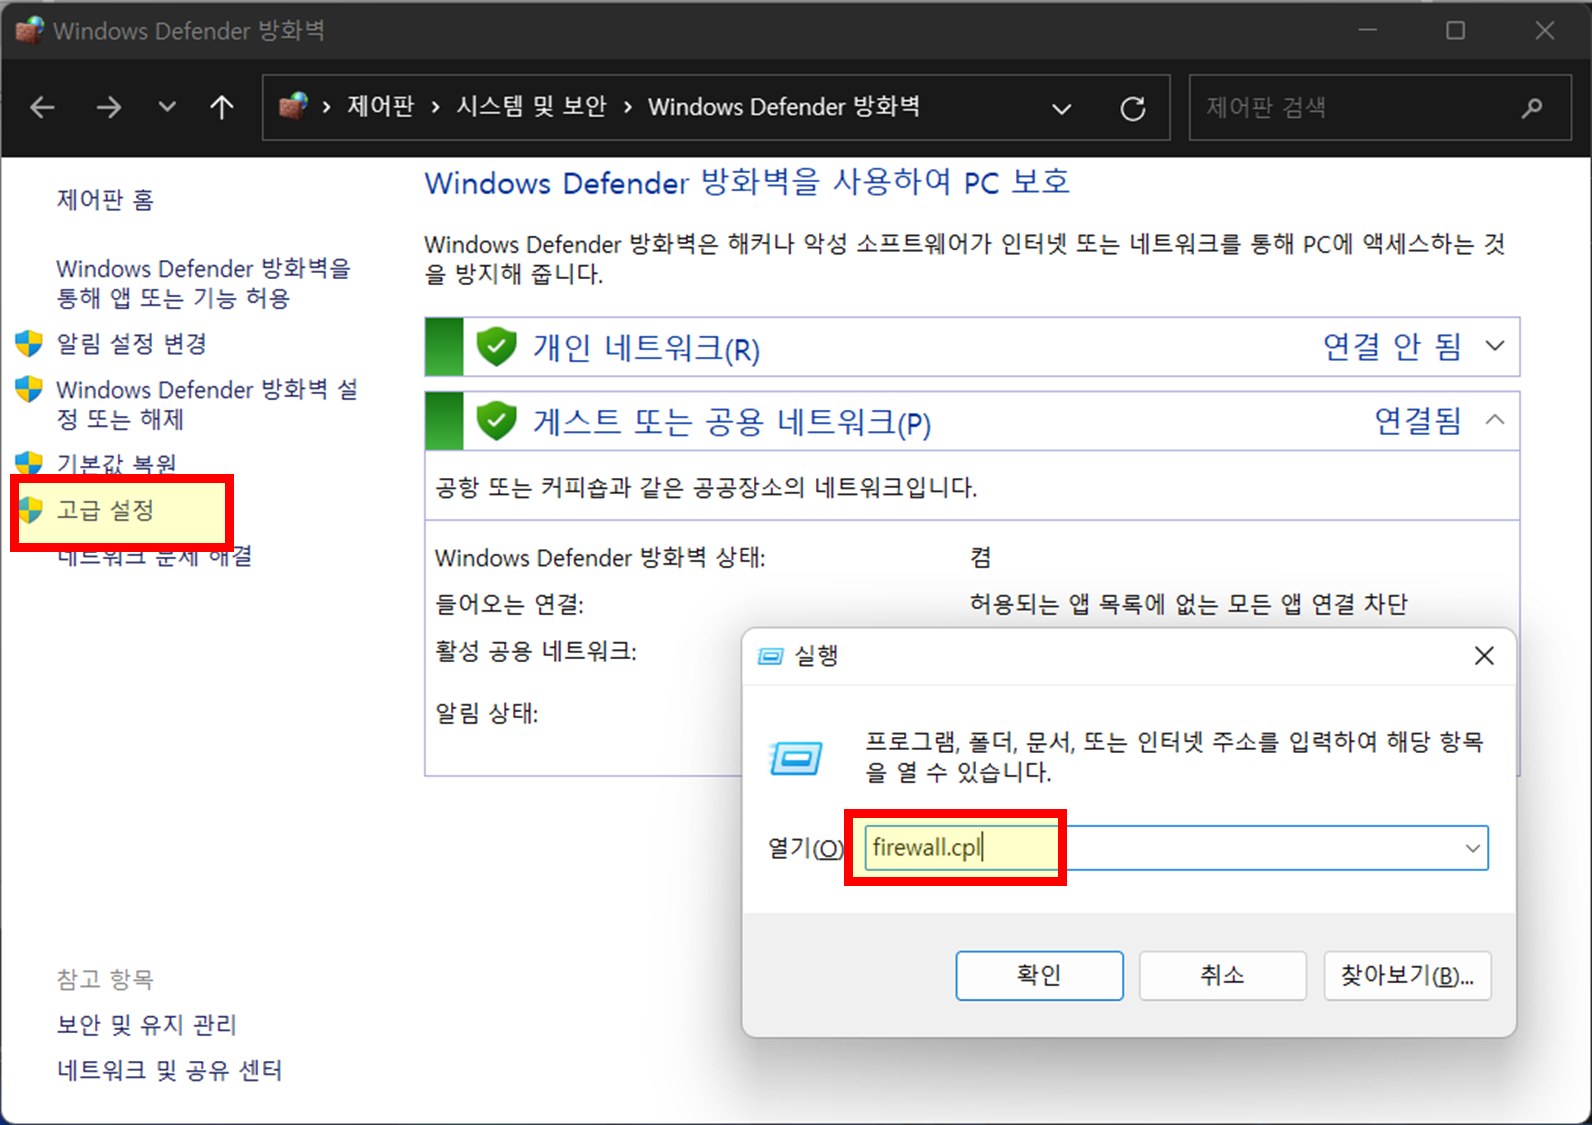Viewport: 1592px width, 1125px height.
Task: Click 찾아보기(B)... in the 실행 dialog
Action: (x=1407, y=975)
